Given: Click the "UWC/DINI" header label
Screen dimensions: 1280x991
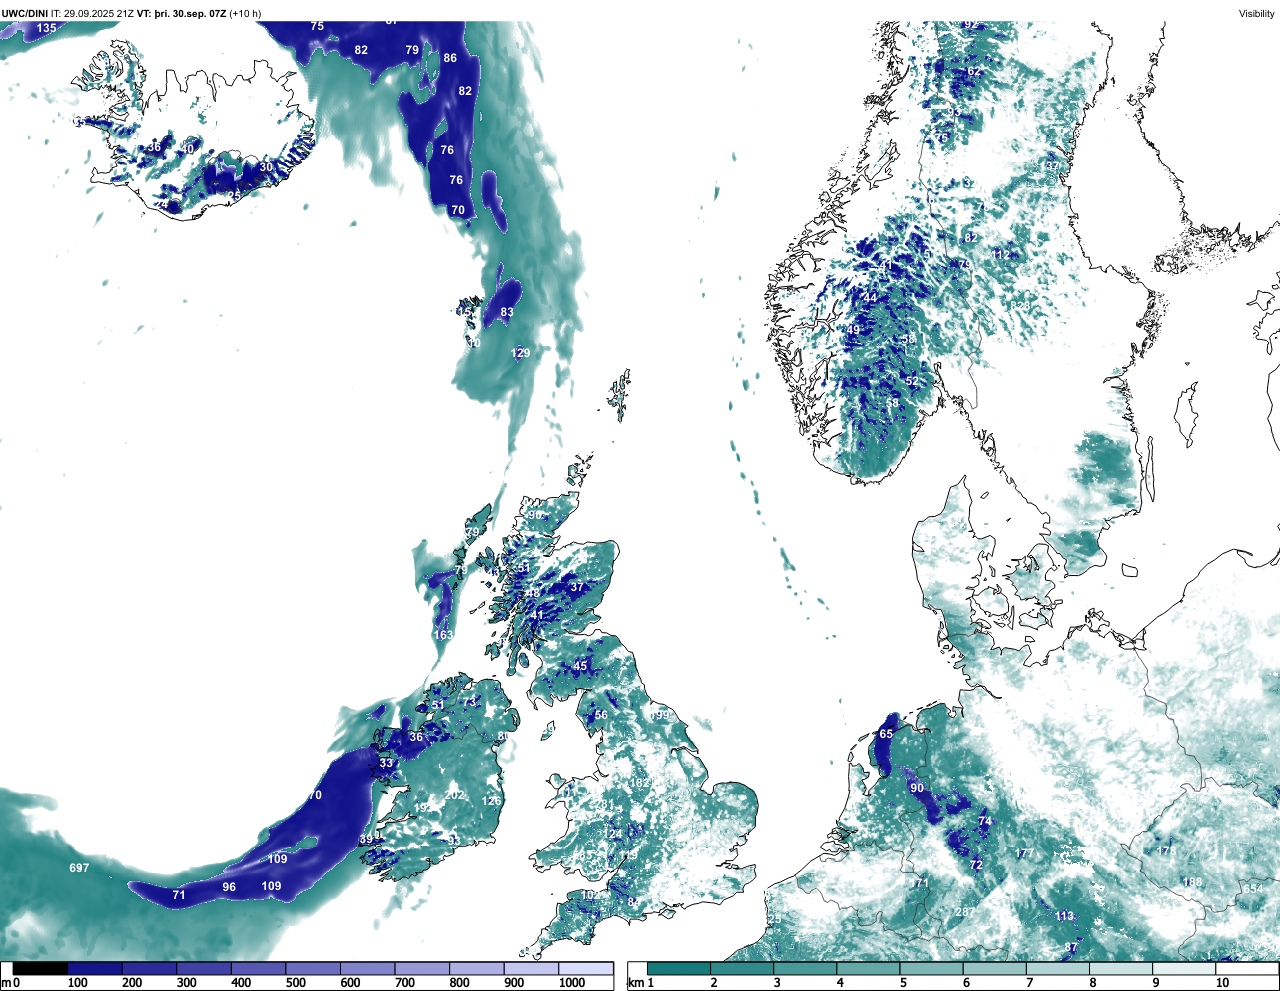Looking at the screenshot, I should coord(24,13).
